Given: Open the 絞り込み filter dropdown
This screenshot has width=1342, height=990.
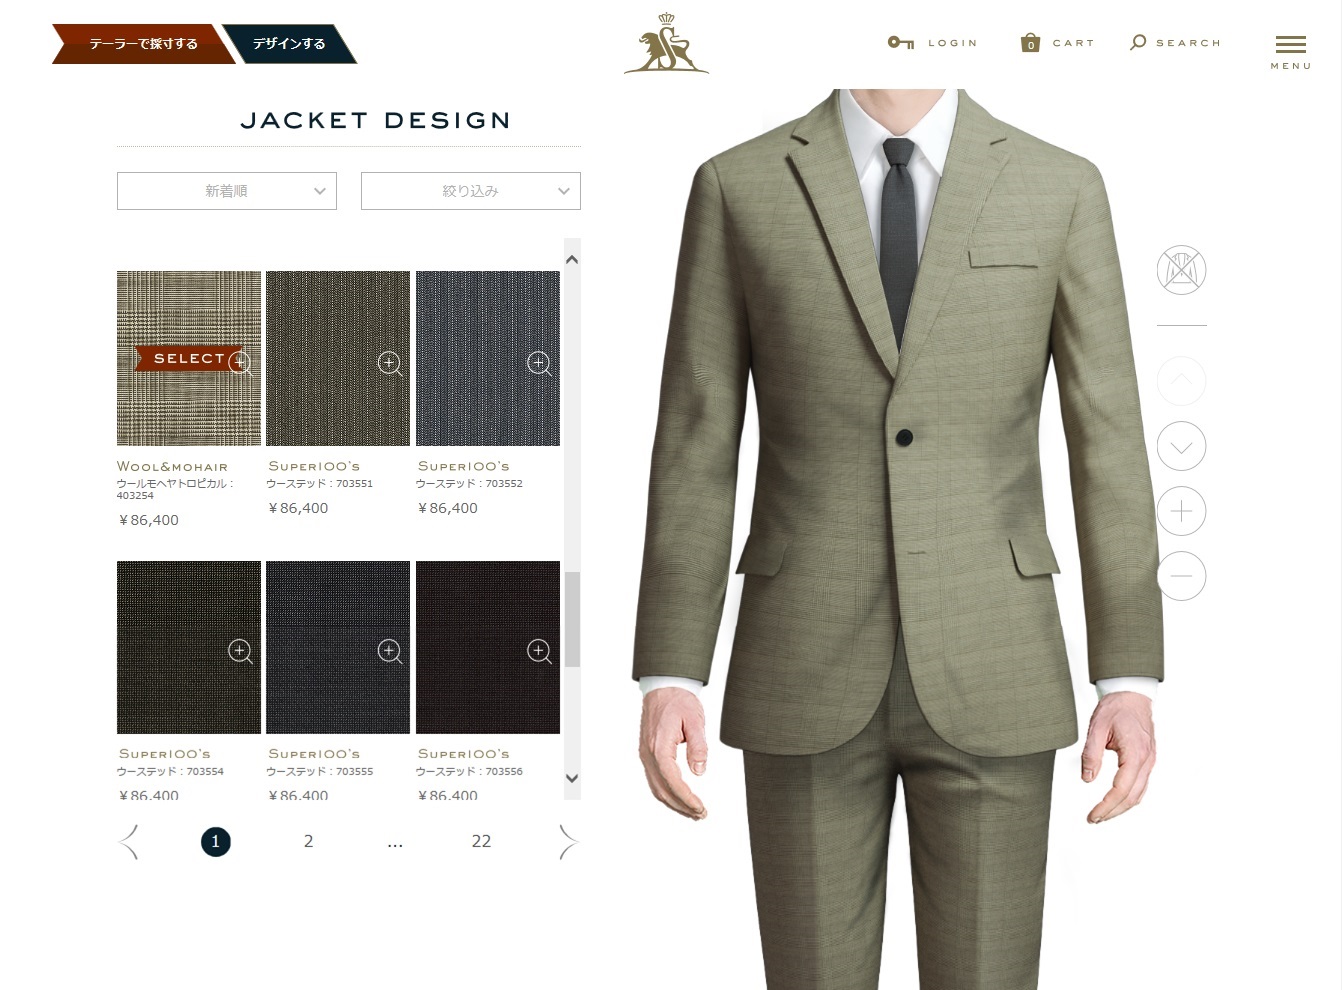Looking at the screenshot, I should coord(471,191).
